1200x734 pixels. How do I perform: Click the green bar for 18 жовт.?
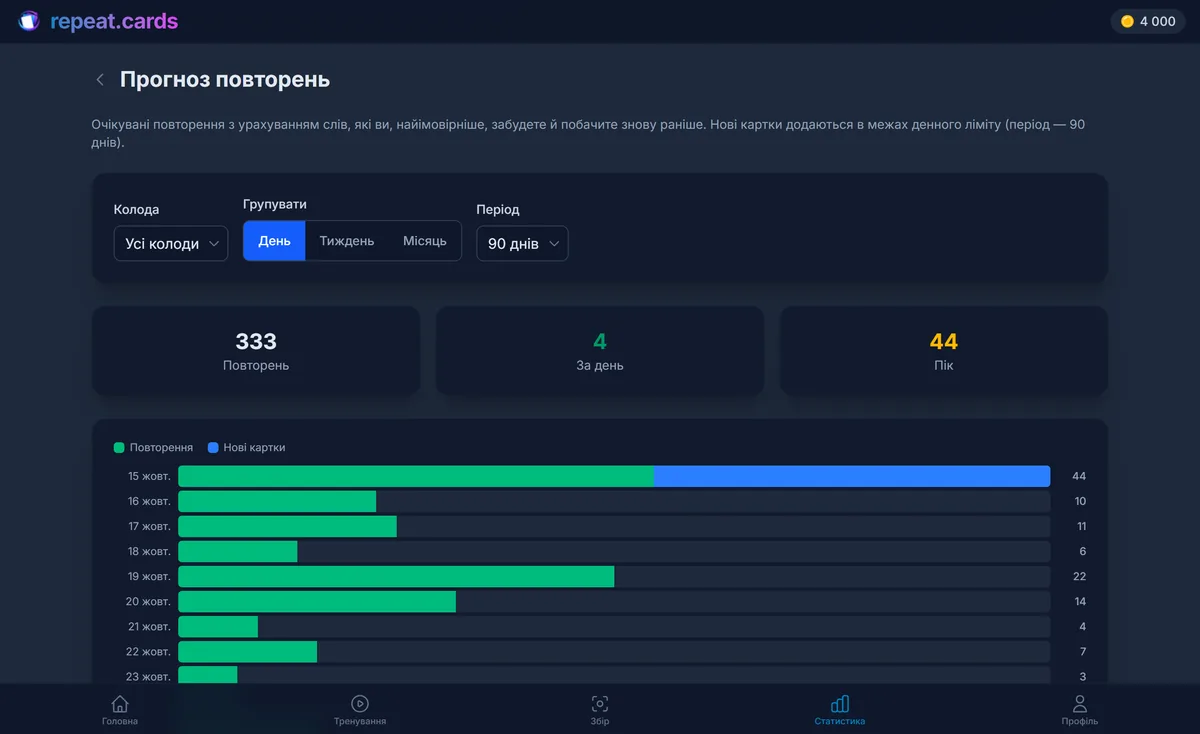tap(238, 551)
